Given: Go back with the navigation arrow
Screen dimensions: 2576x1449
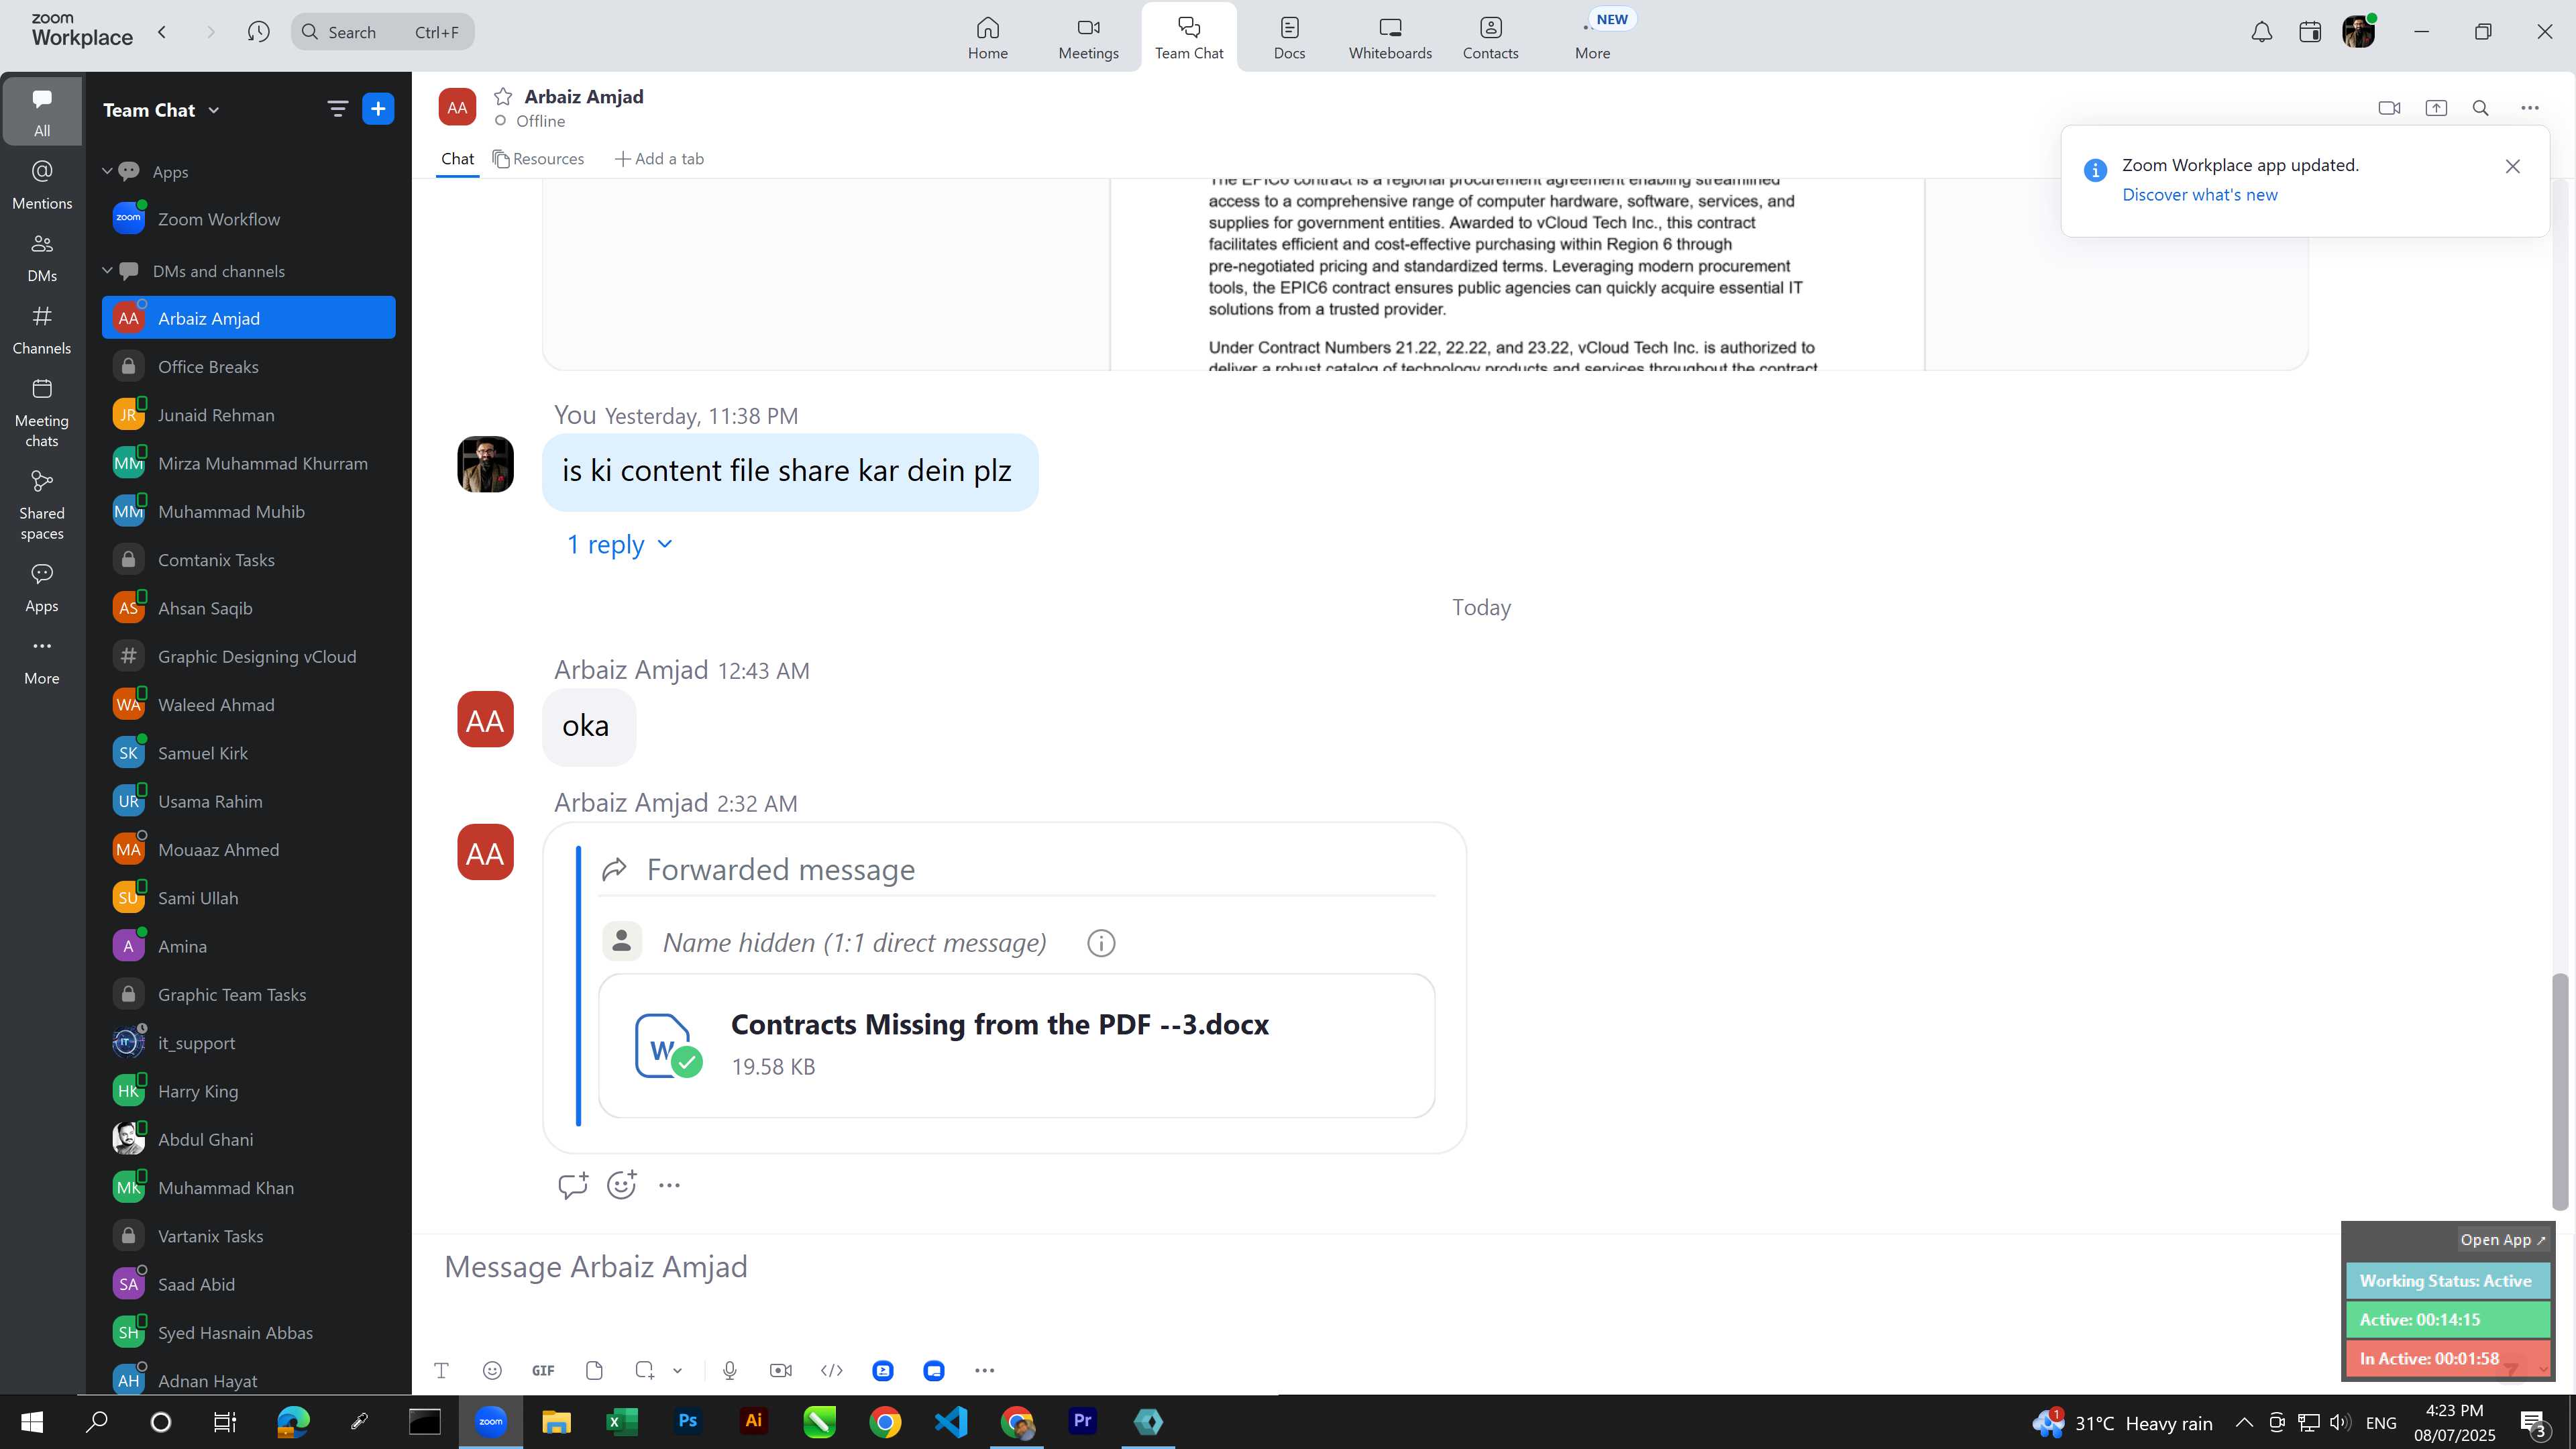Looking at the screenshot, I should (162, 32).
